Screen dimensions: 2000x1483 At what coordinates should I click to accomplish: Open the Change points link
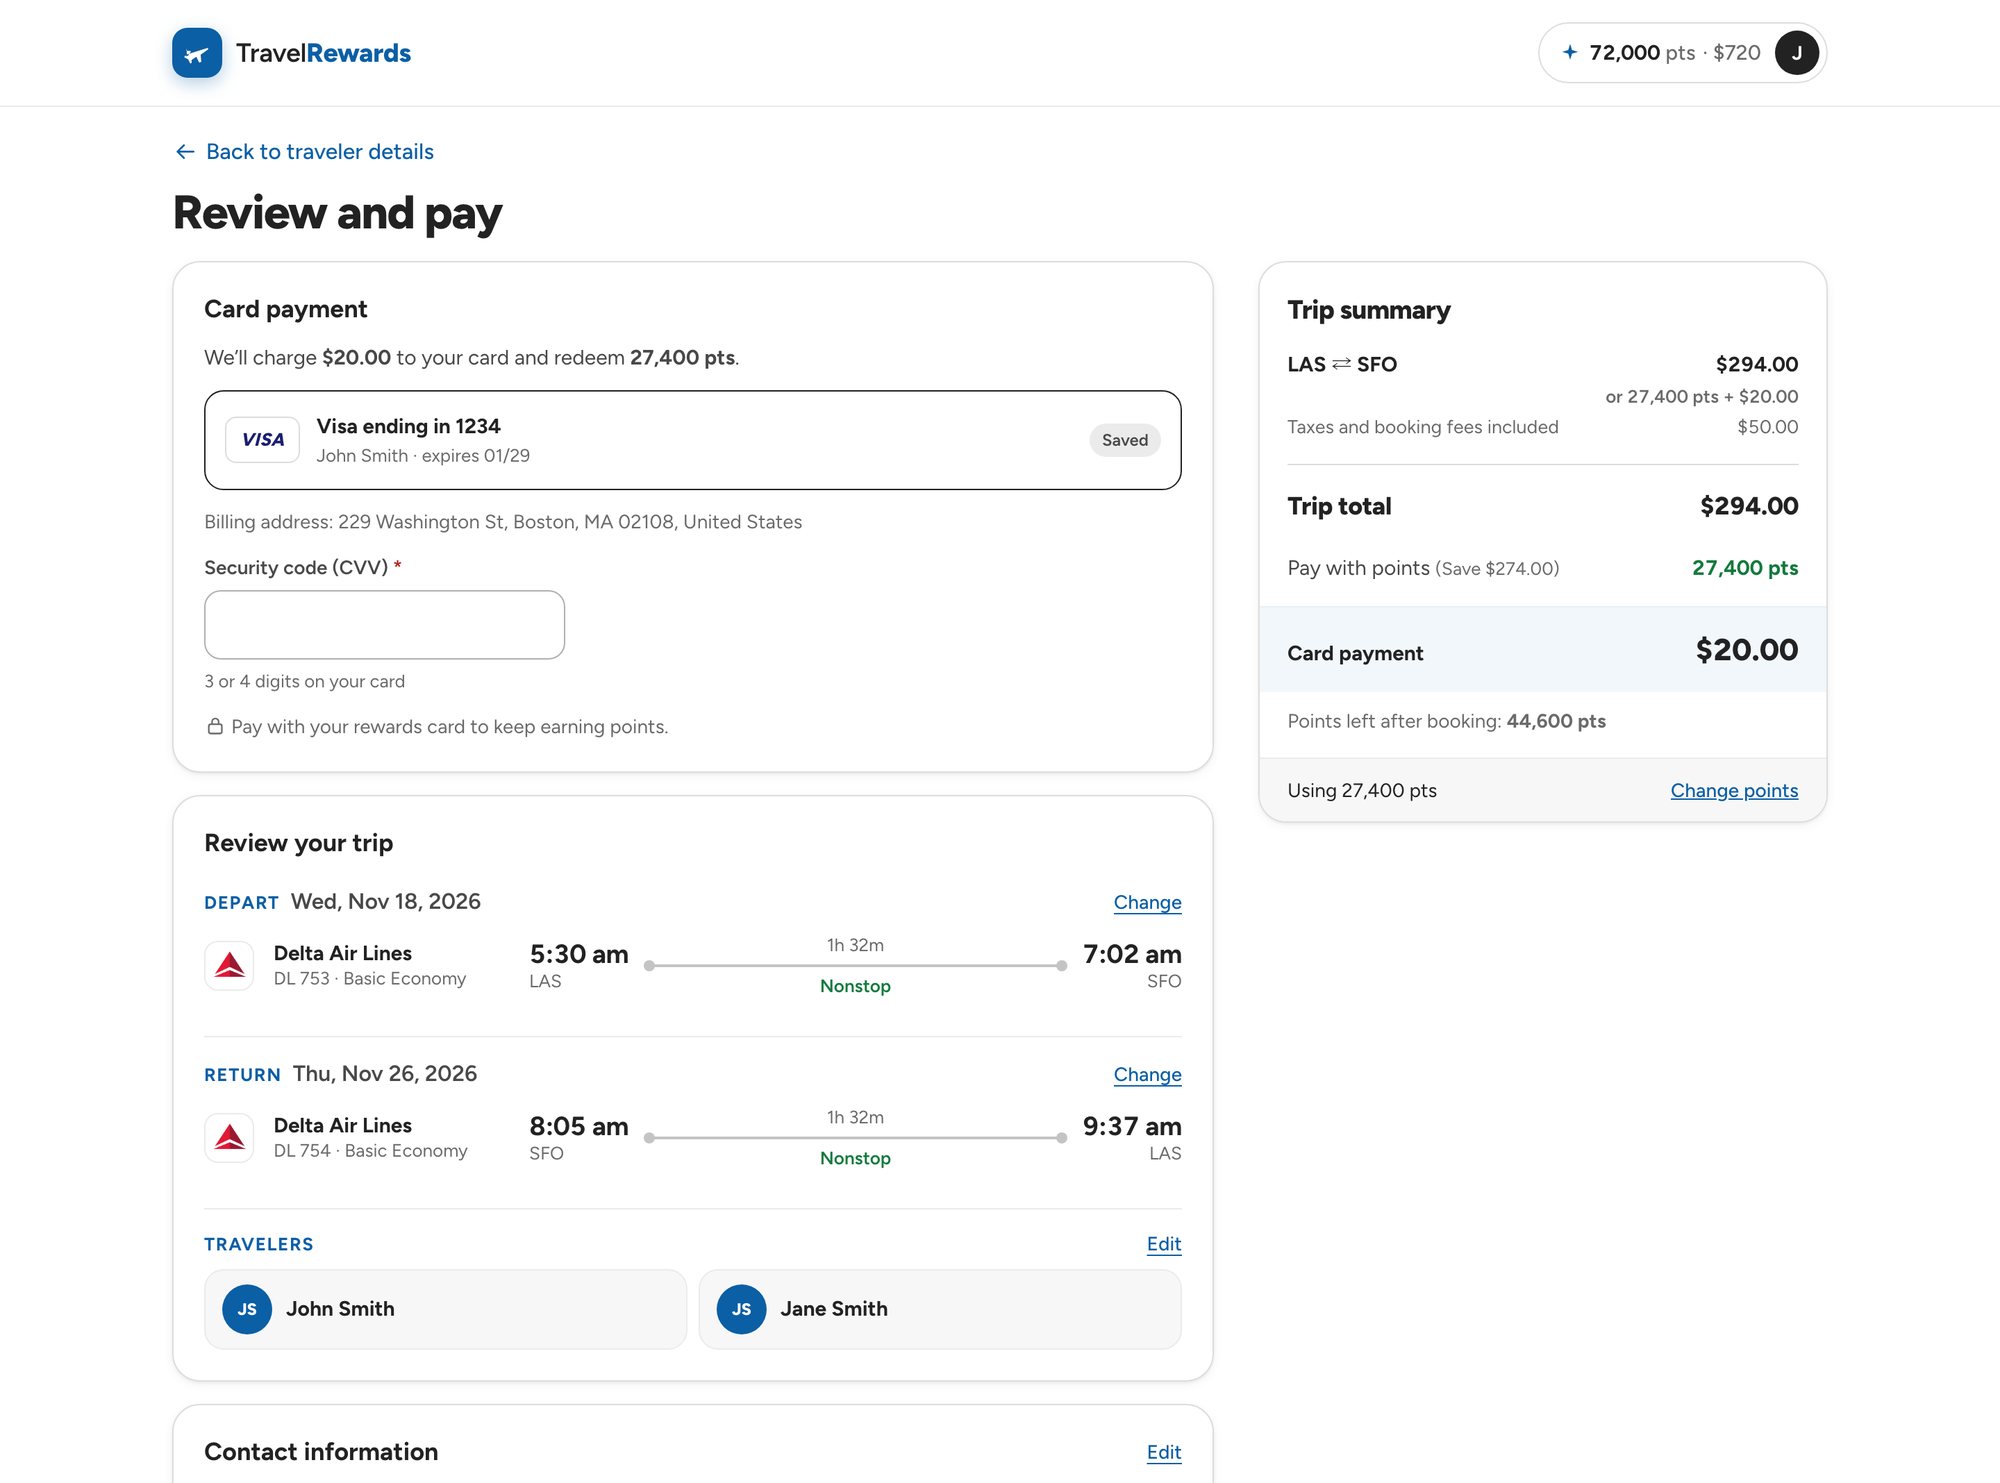tap(1734, 790)
